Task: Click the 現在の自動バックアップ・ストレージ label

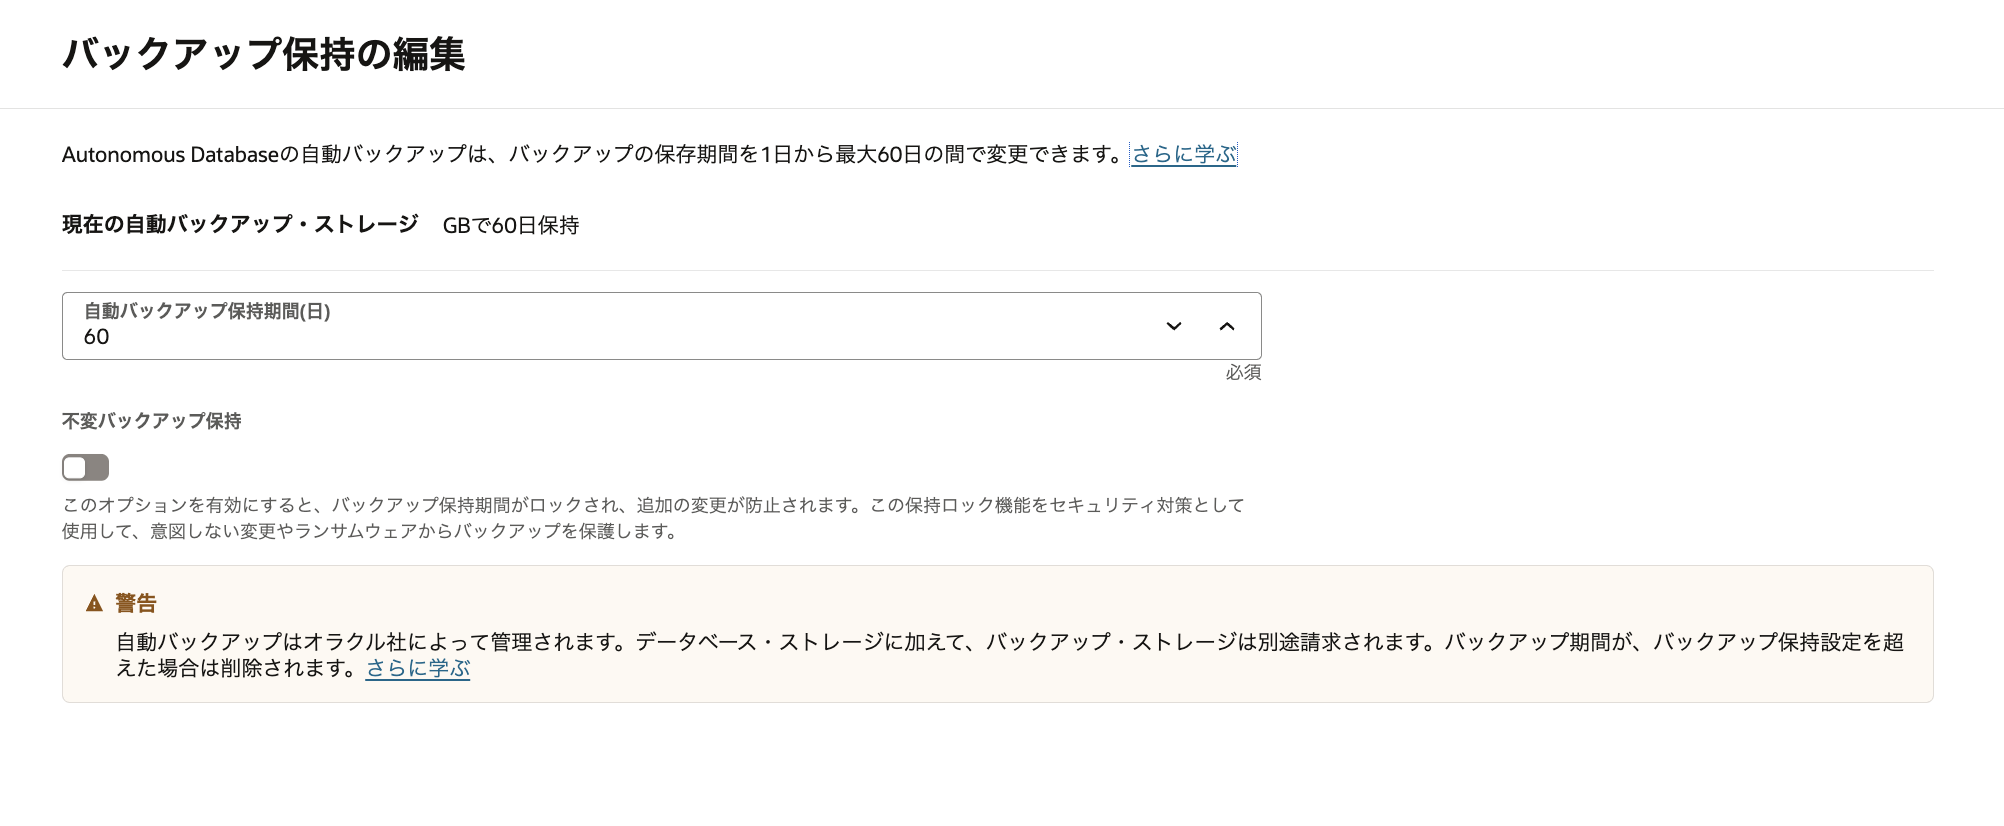Action: click(240, 224)
